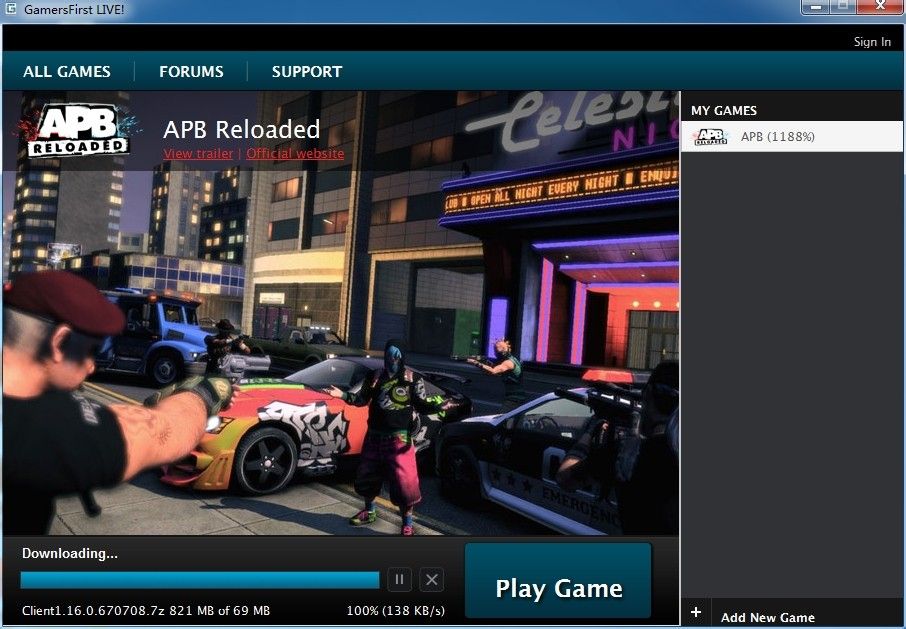Click the Play Game button
The height and width of the screenshot is (629, 906).
[558, 580]
